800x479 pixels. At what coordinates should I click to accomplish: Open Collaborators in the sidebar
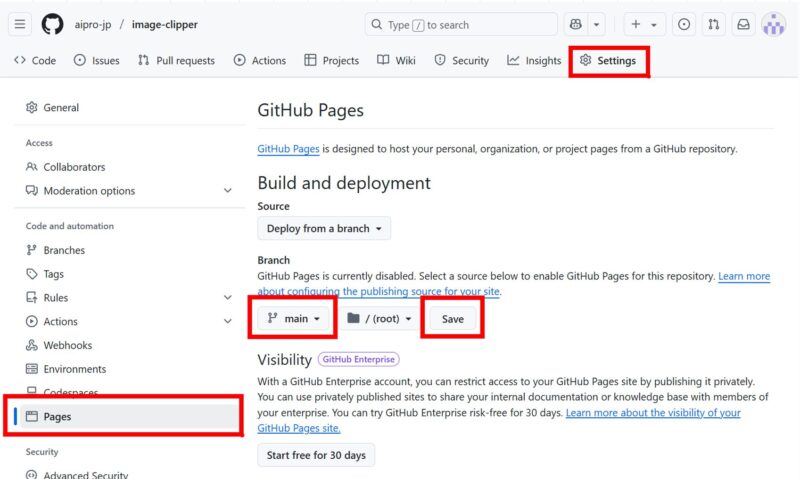(130, 167)
